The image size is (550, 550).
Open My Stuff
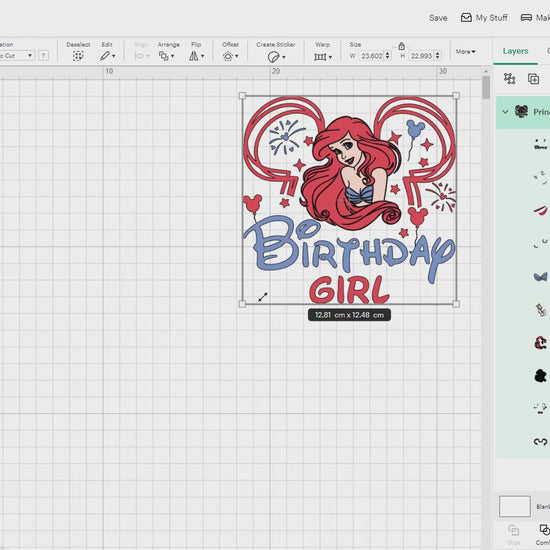click(484, 18)
